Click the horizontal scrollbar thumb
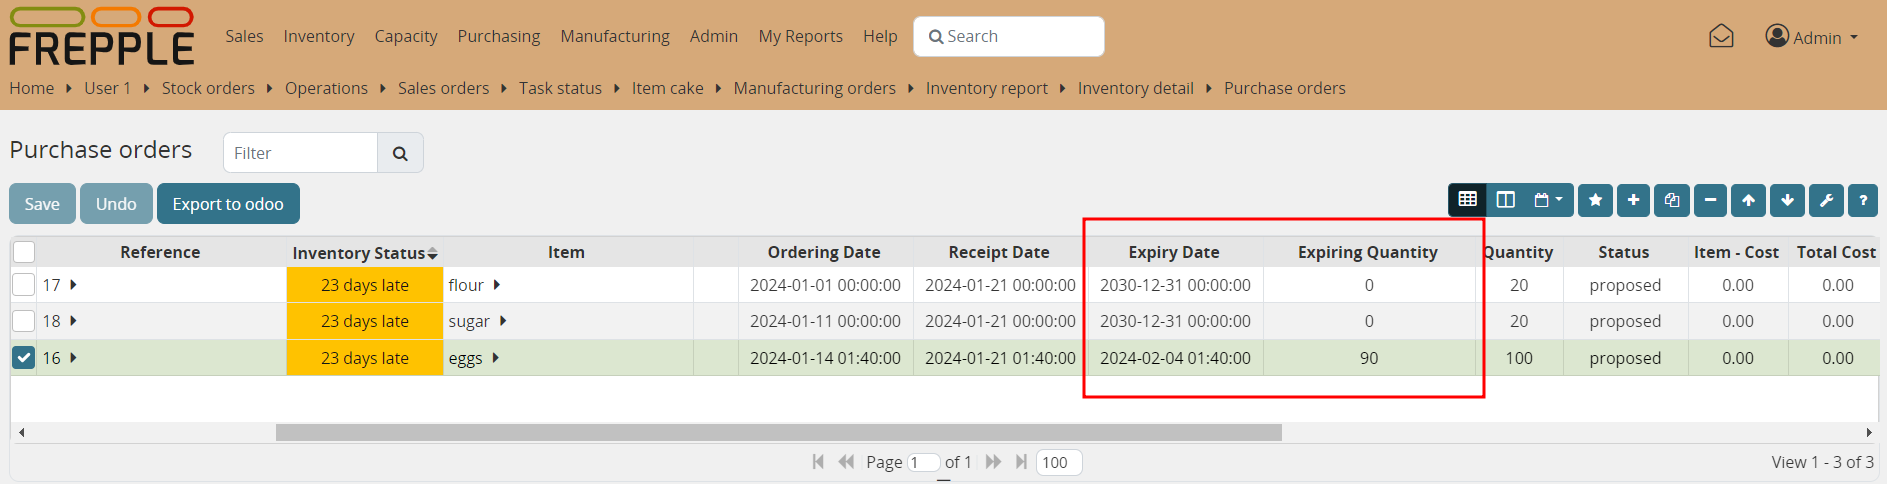This screenshot has height=484, width=1887. click(x=778, y=432)
